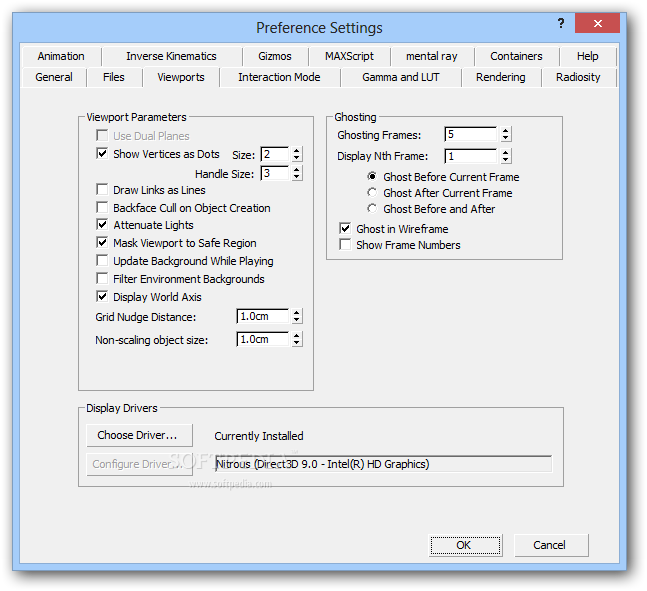Decrease Ghosting Frames with down spinner
The height and width of the screenshot is (591, 647).
click(505, 138)
